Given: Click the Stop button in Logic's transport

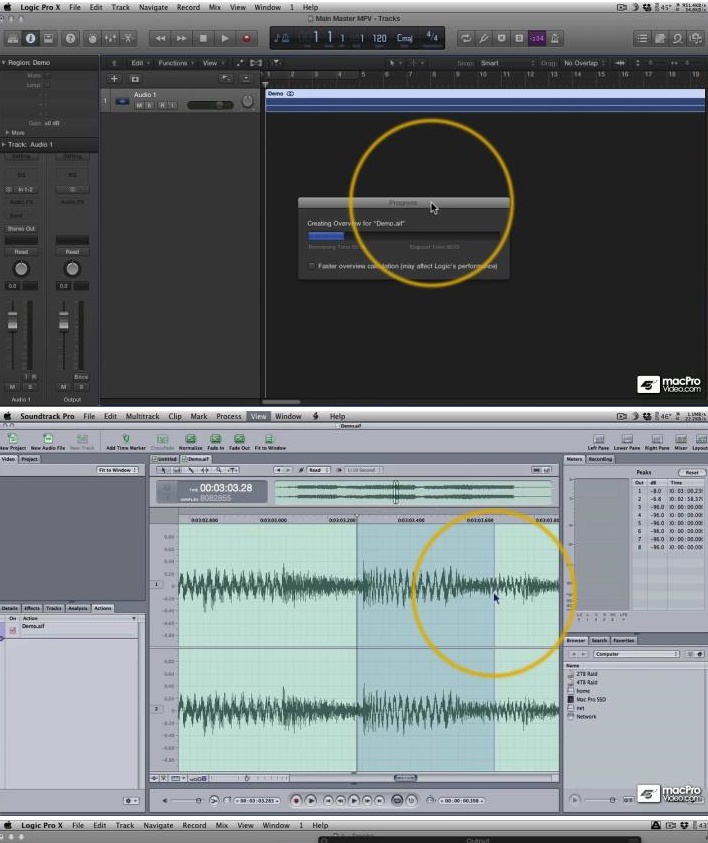Looking at the screenshot, I should pyautogui.click(x=203, y=38).
